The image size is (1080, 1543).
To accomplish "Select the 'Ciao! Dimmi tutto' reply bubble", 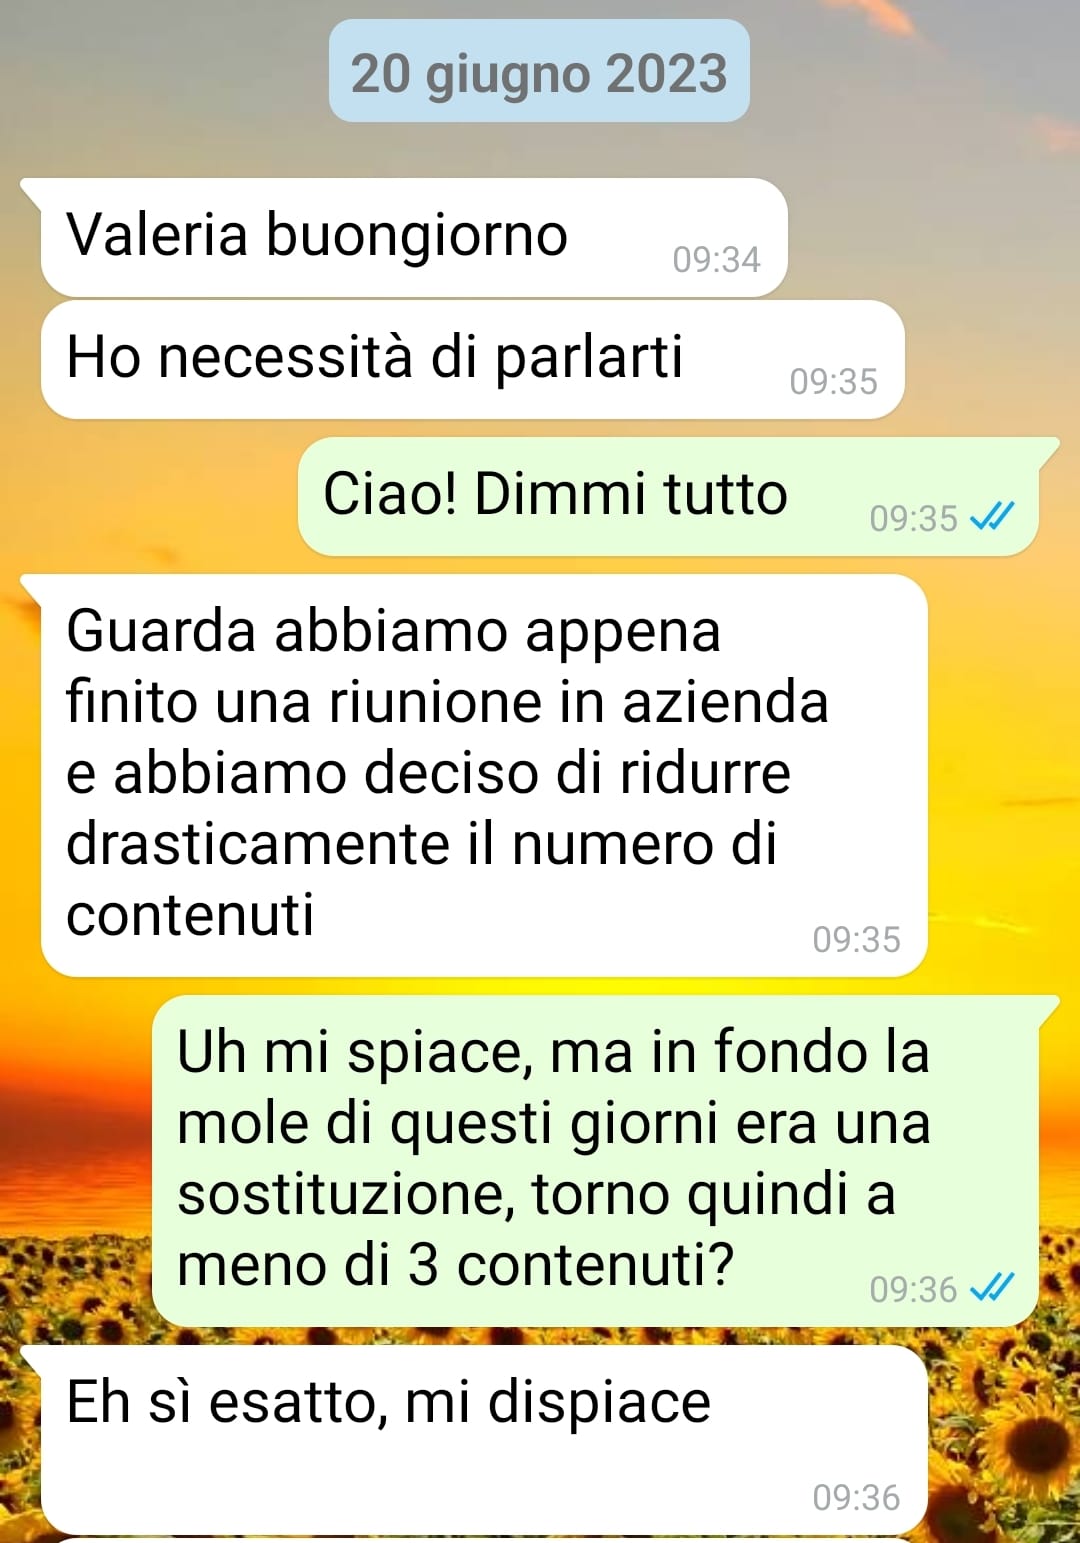I will [x=668, y=496].
